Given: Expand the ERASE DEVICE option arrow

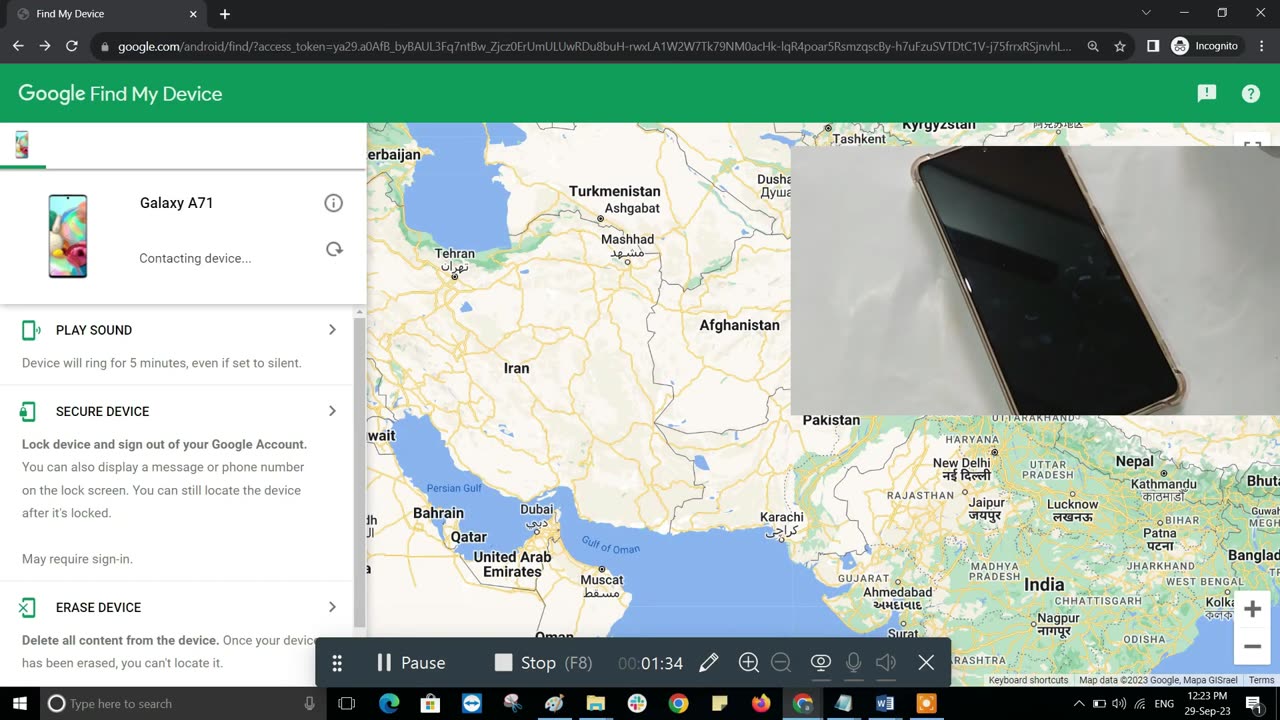Looking at the screenshot, I should point(332,607).
